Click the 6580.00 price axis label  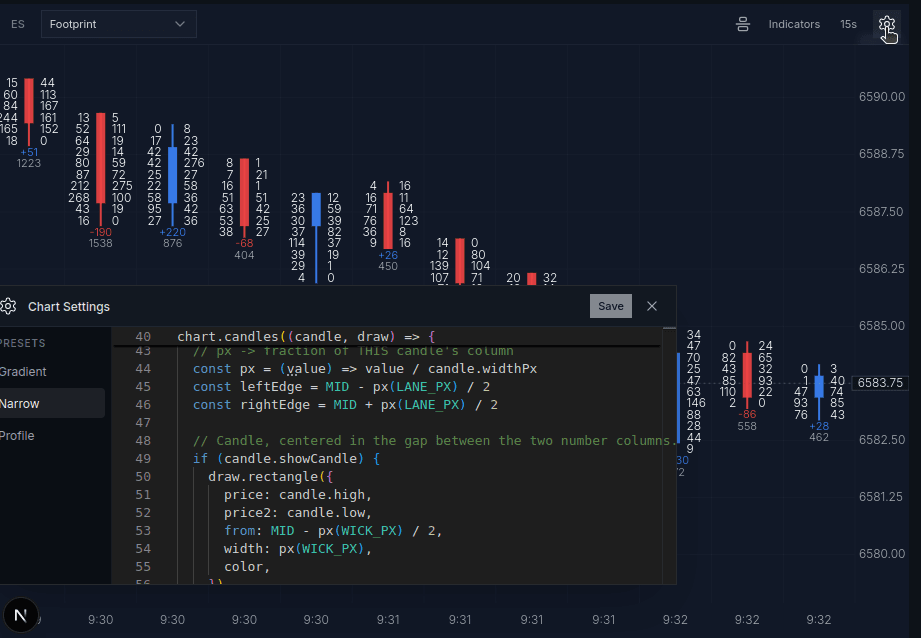coord(882,554)
